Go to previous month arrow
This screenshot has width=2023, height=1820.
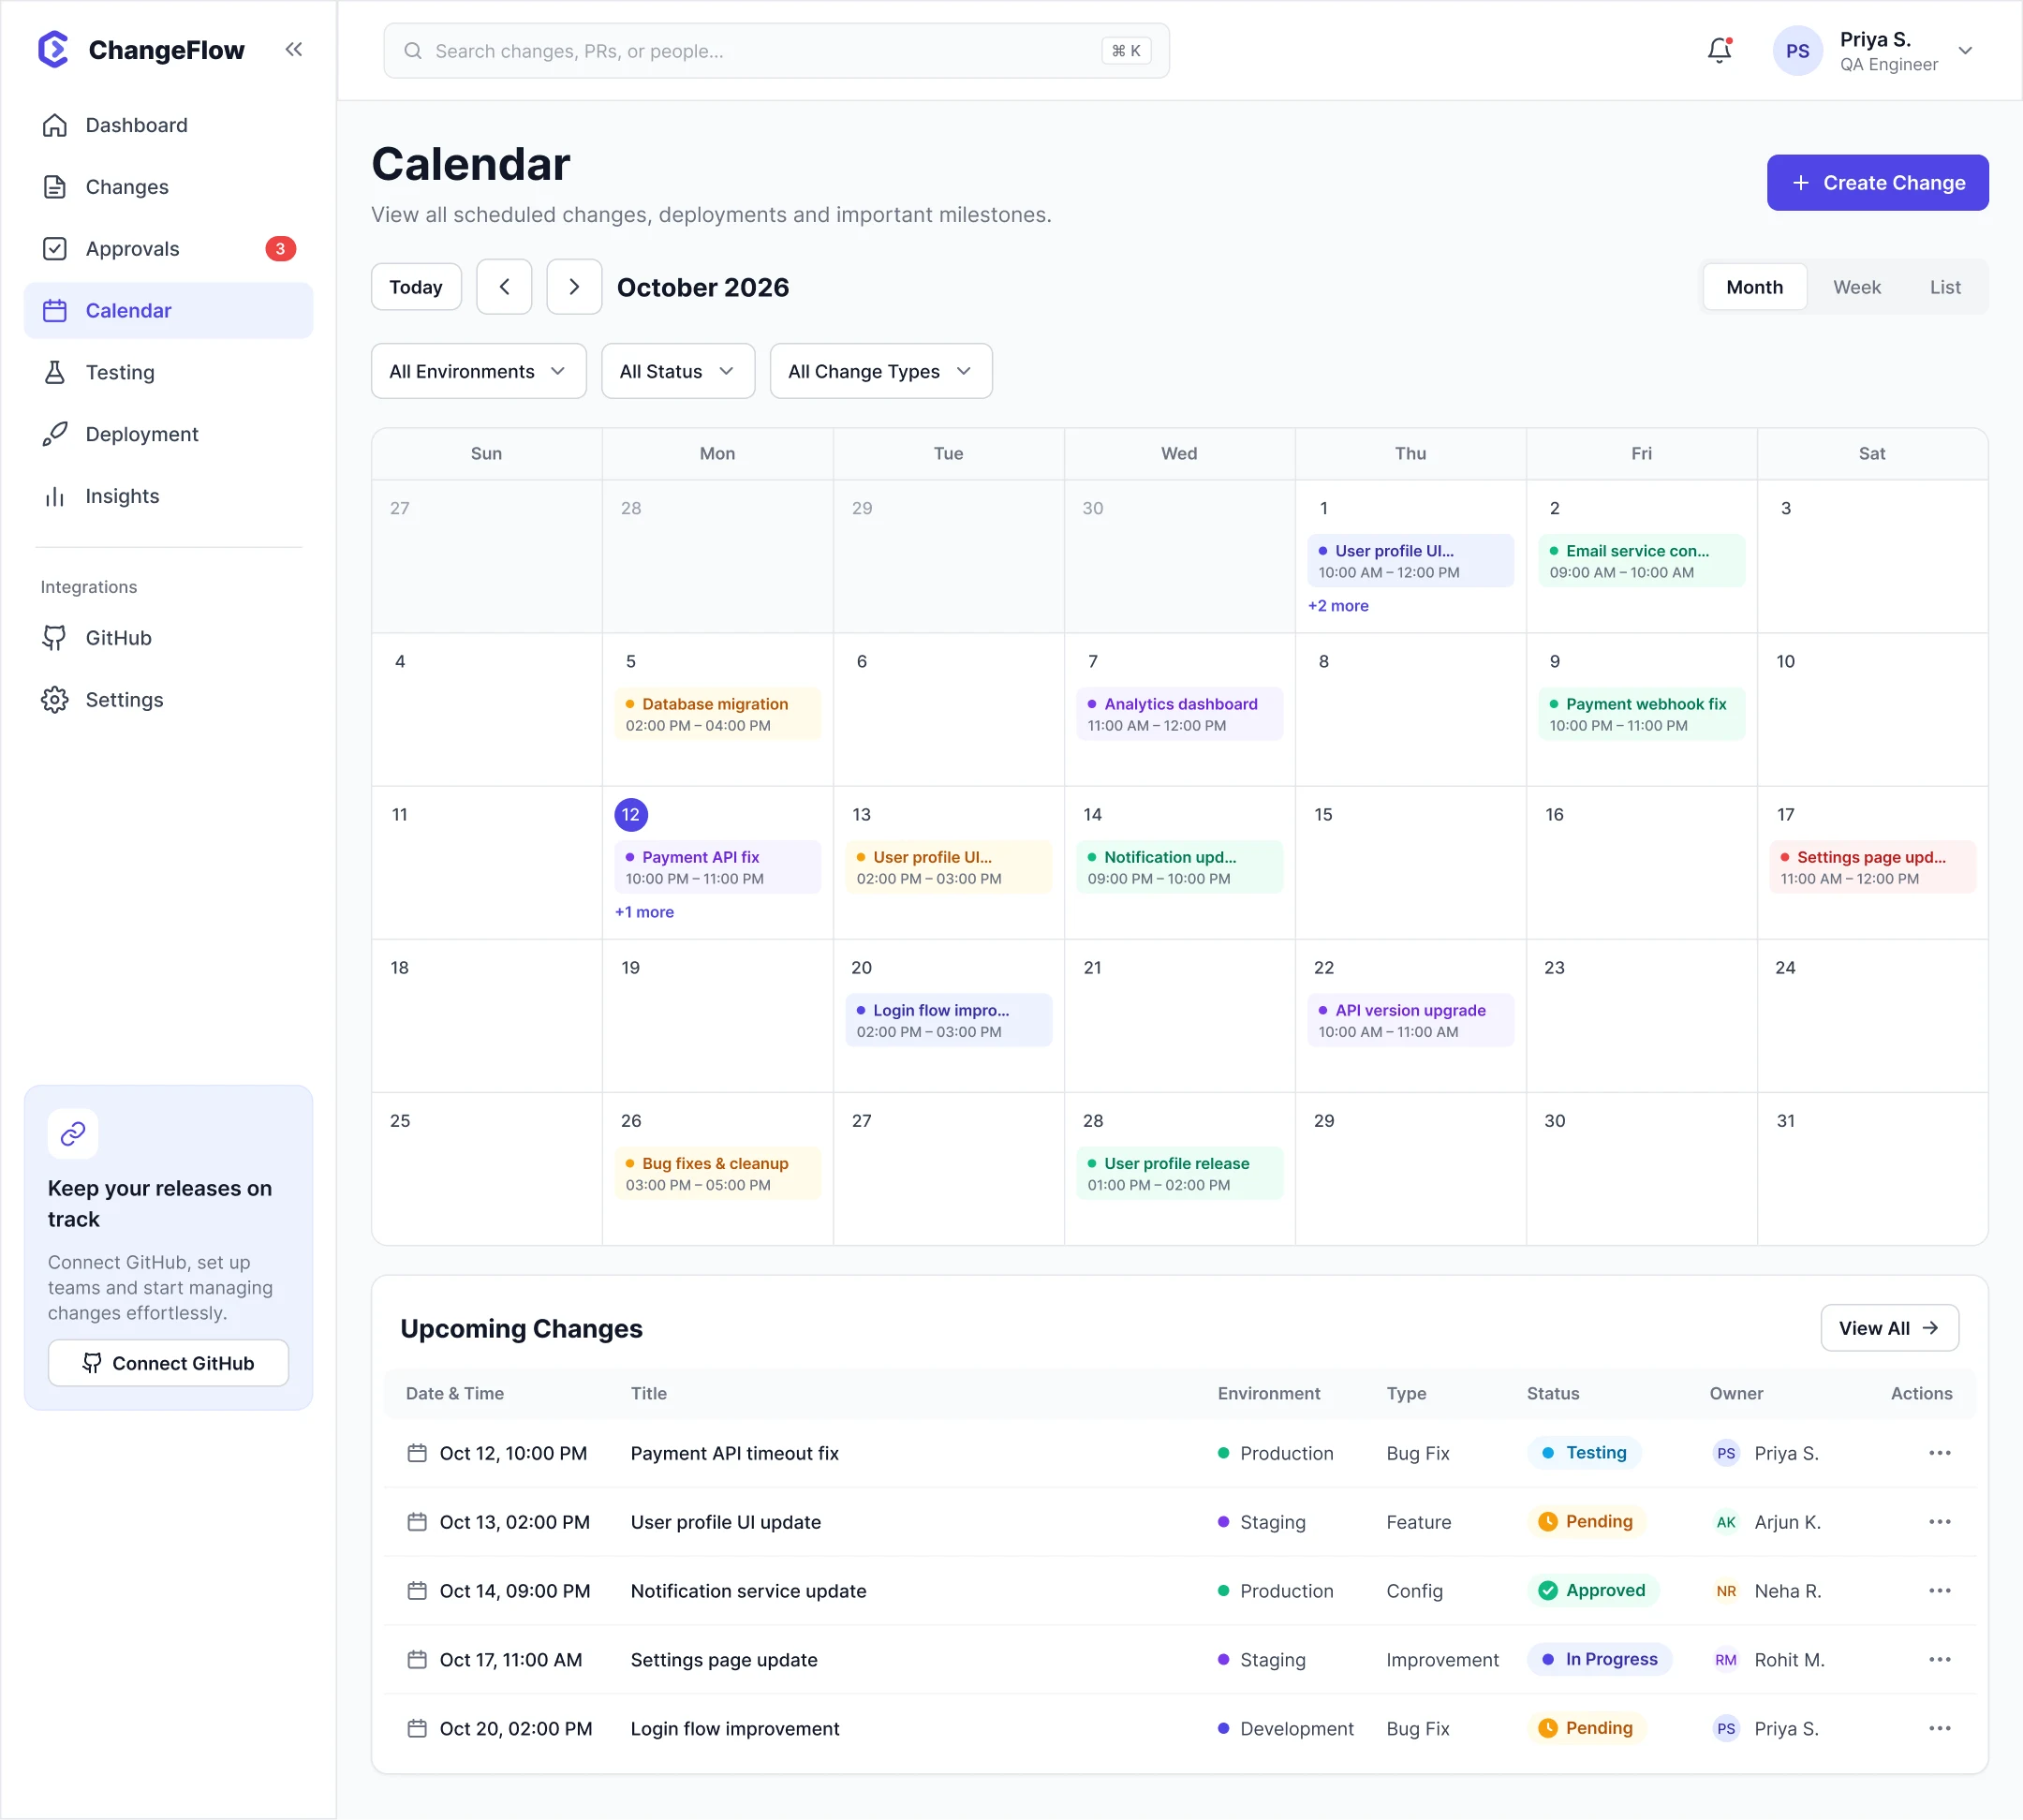[x=504, y=287]
